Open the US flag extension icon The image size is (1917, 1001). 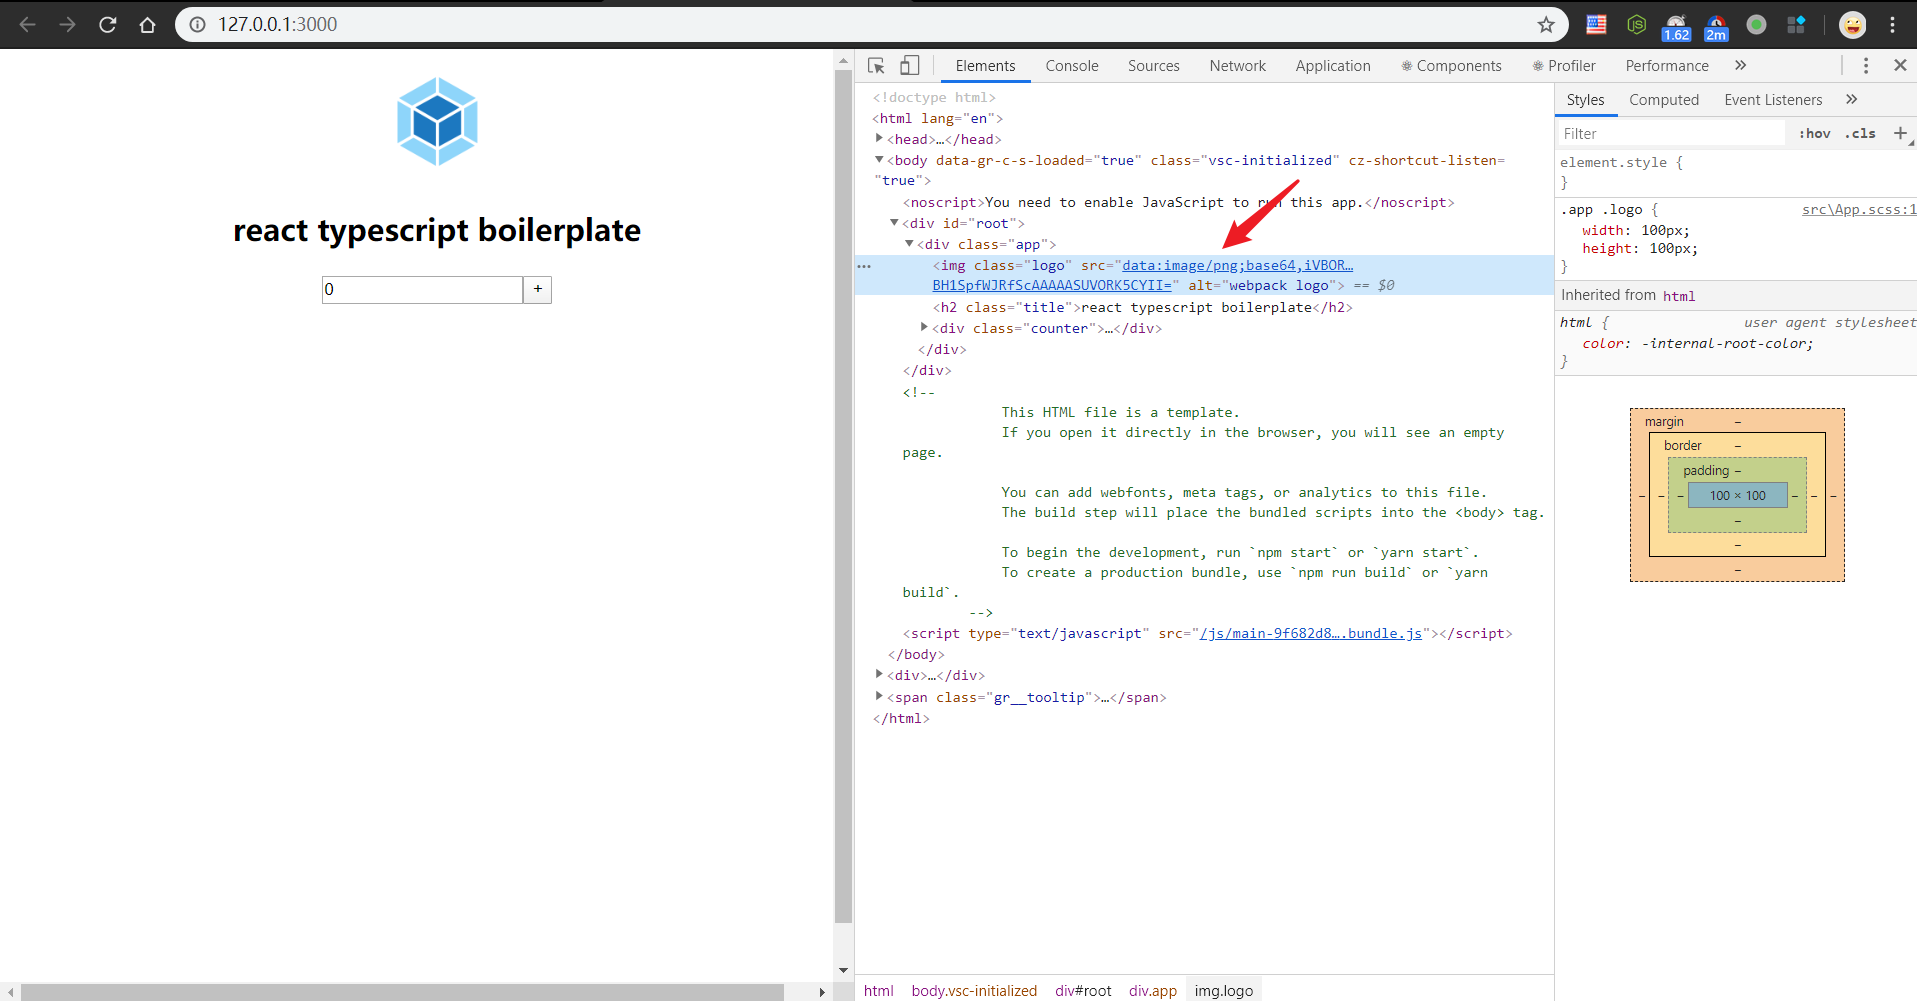(1596, 24)
